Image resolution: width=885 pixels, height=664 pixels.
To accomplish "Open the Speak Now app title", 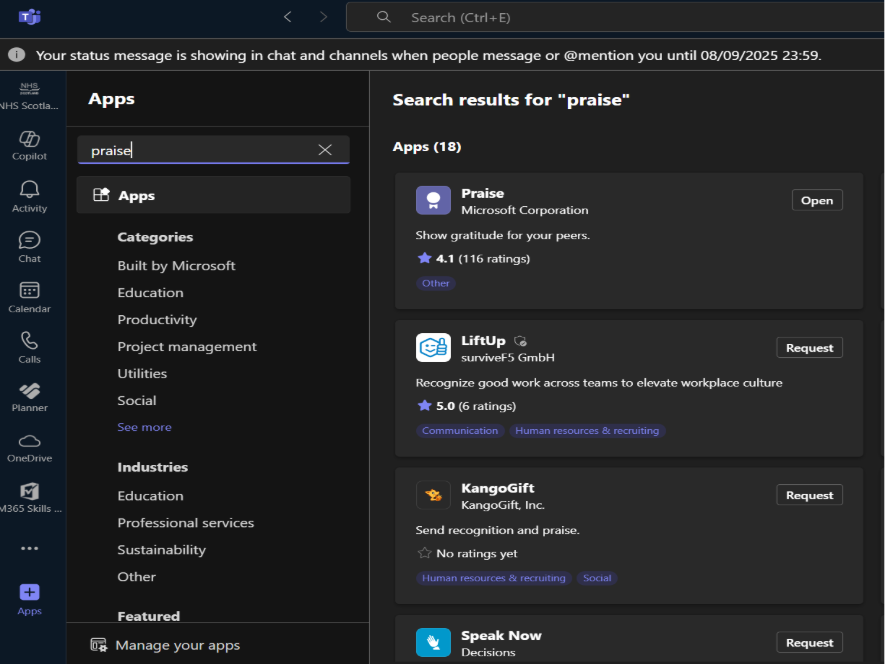I will [501, 635].
